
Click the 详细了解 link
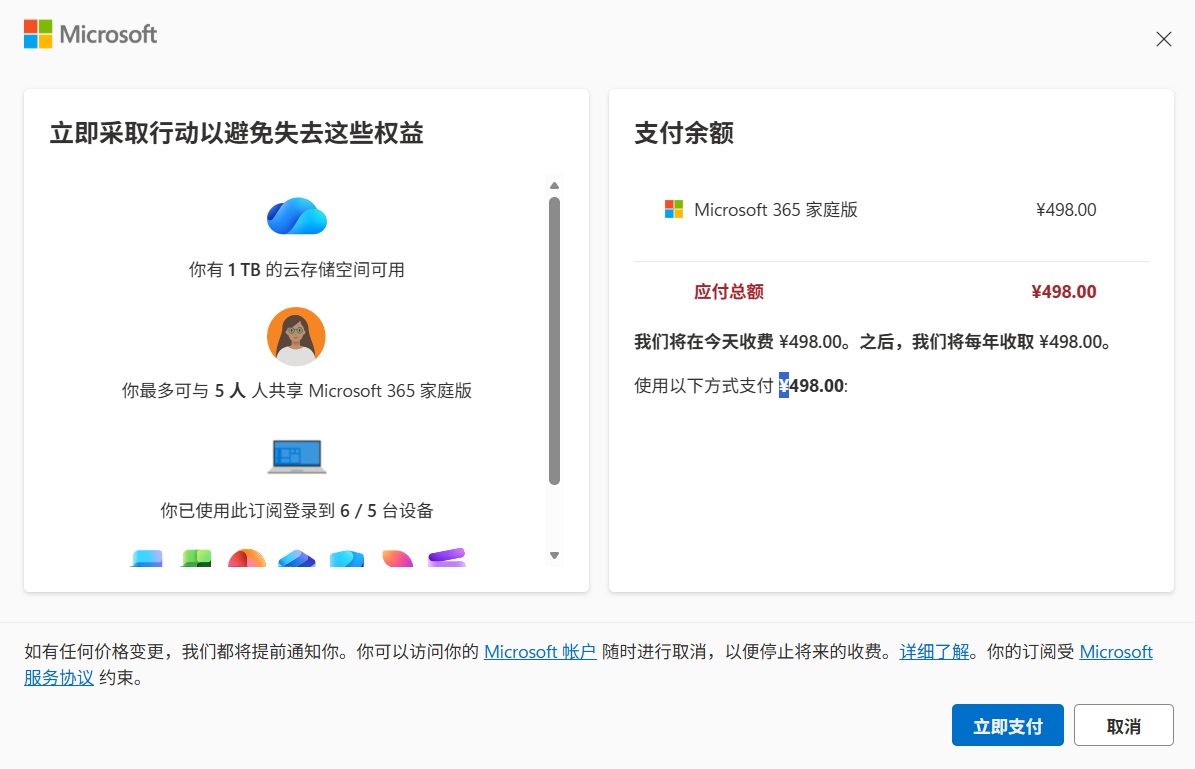click(x=933, y=651)
